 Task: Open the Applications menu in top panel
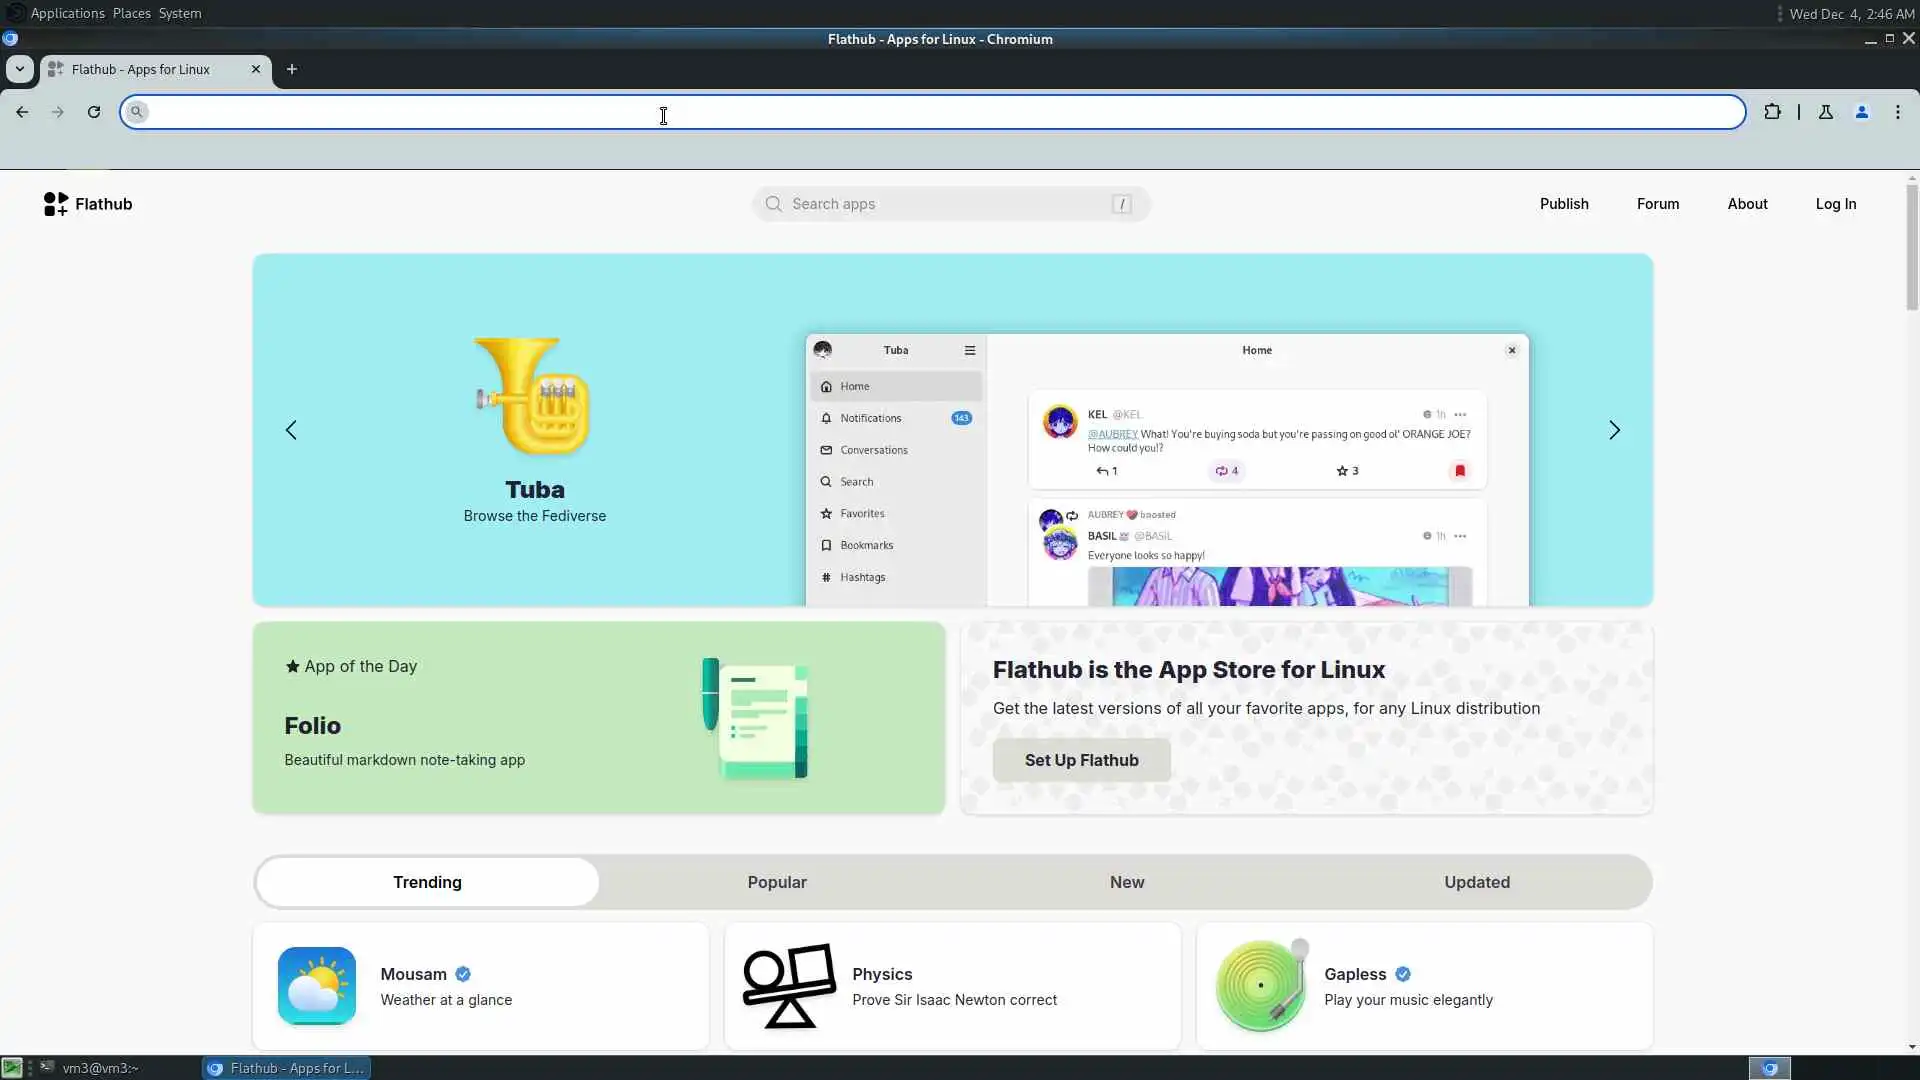coord(67,13)
